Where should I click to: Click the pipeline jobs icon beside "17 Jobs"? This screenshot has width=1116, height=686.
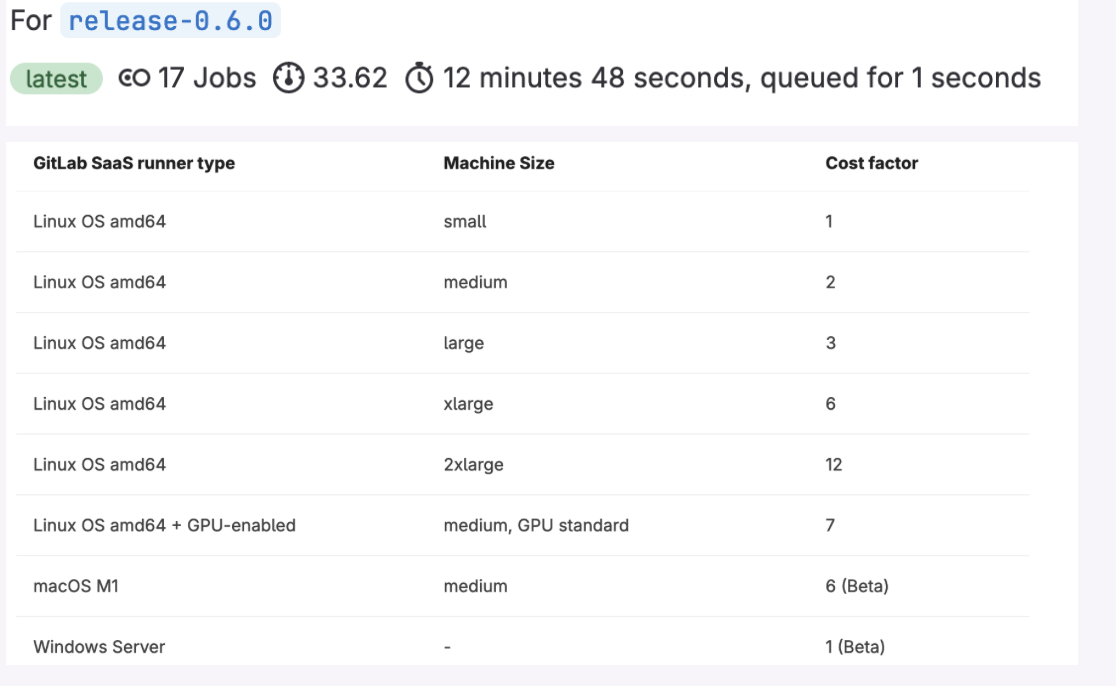pos(134,78)
